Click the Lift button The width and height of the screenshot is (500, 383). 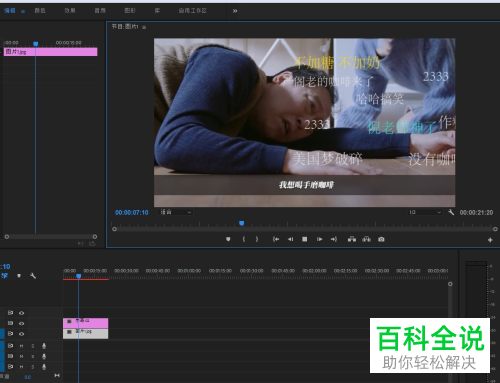(352, 239)
